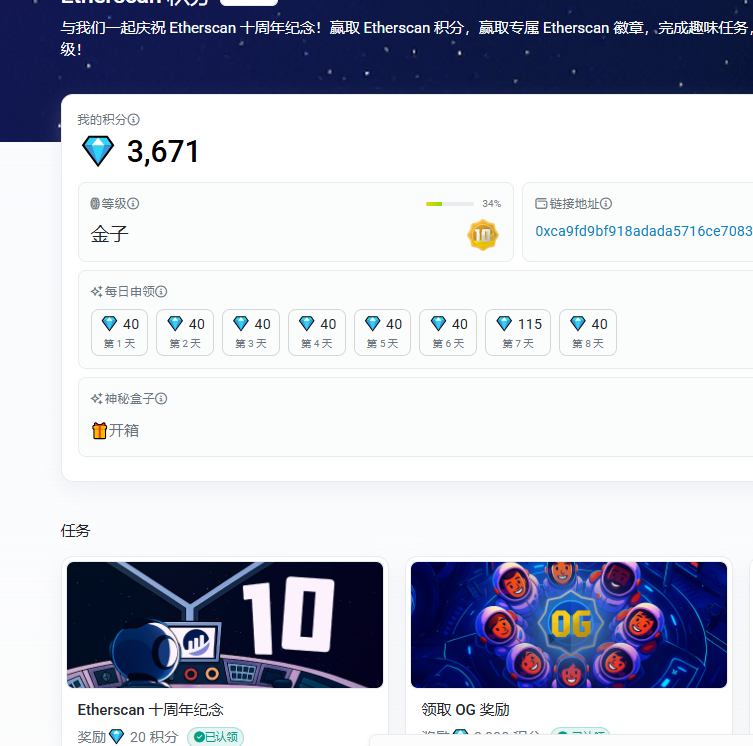Screen dimensions: 753x746
Task: Click the info icon beside 神秘盒子
Action: (x=161, y=399)
